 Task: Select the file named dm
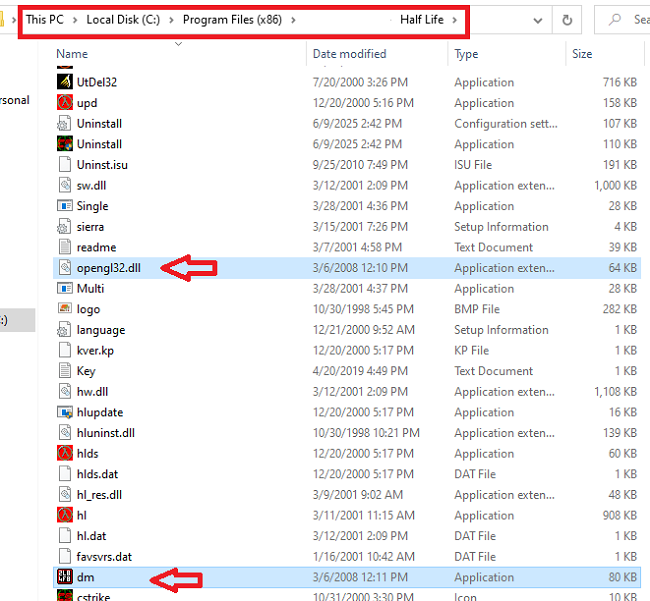point(85,577)
